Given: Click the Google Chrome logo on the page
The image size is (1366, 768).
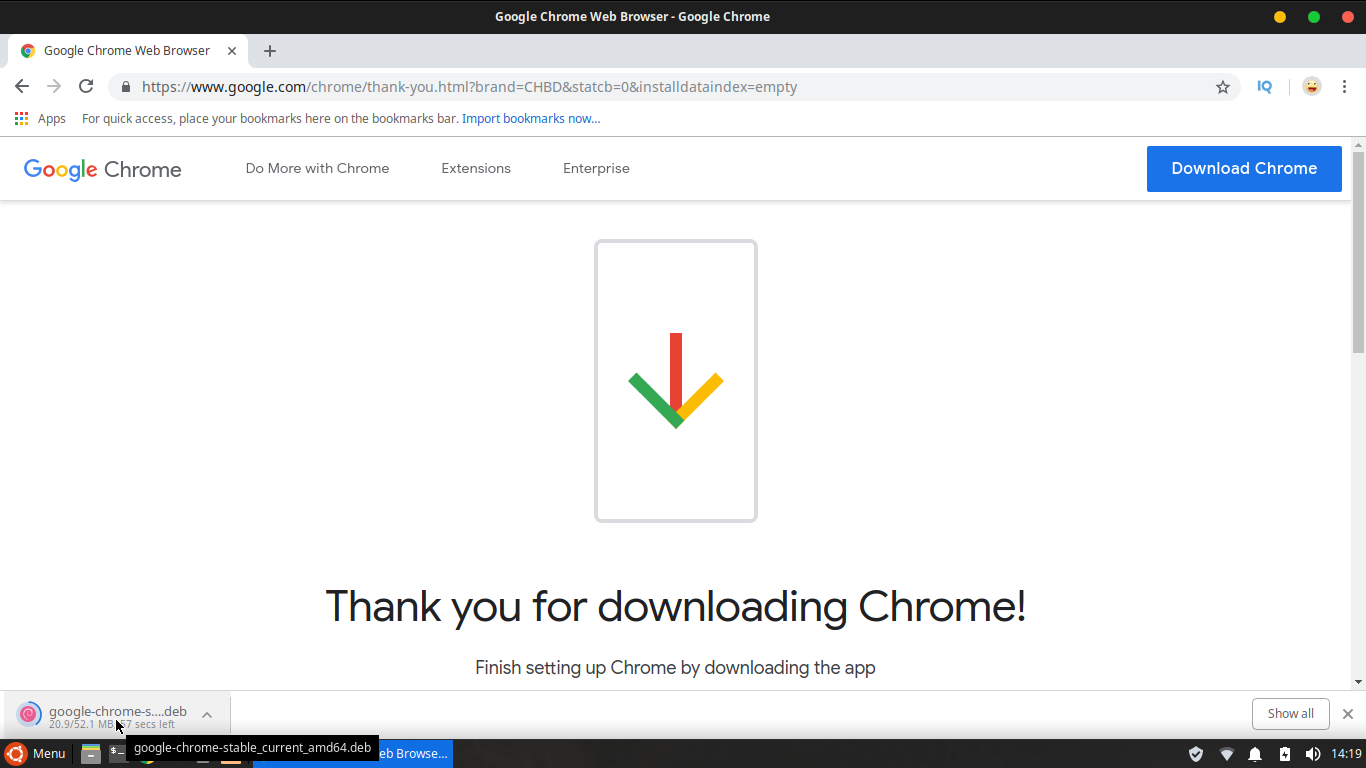Looking at the screenshot, I should point(103,169).
